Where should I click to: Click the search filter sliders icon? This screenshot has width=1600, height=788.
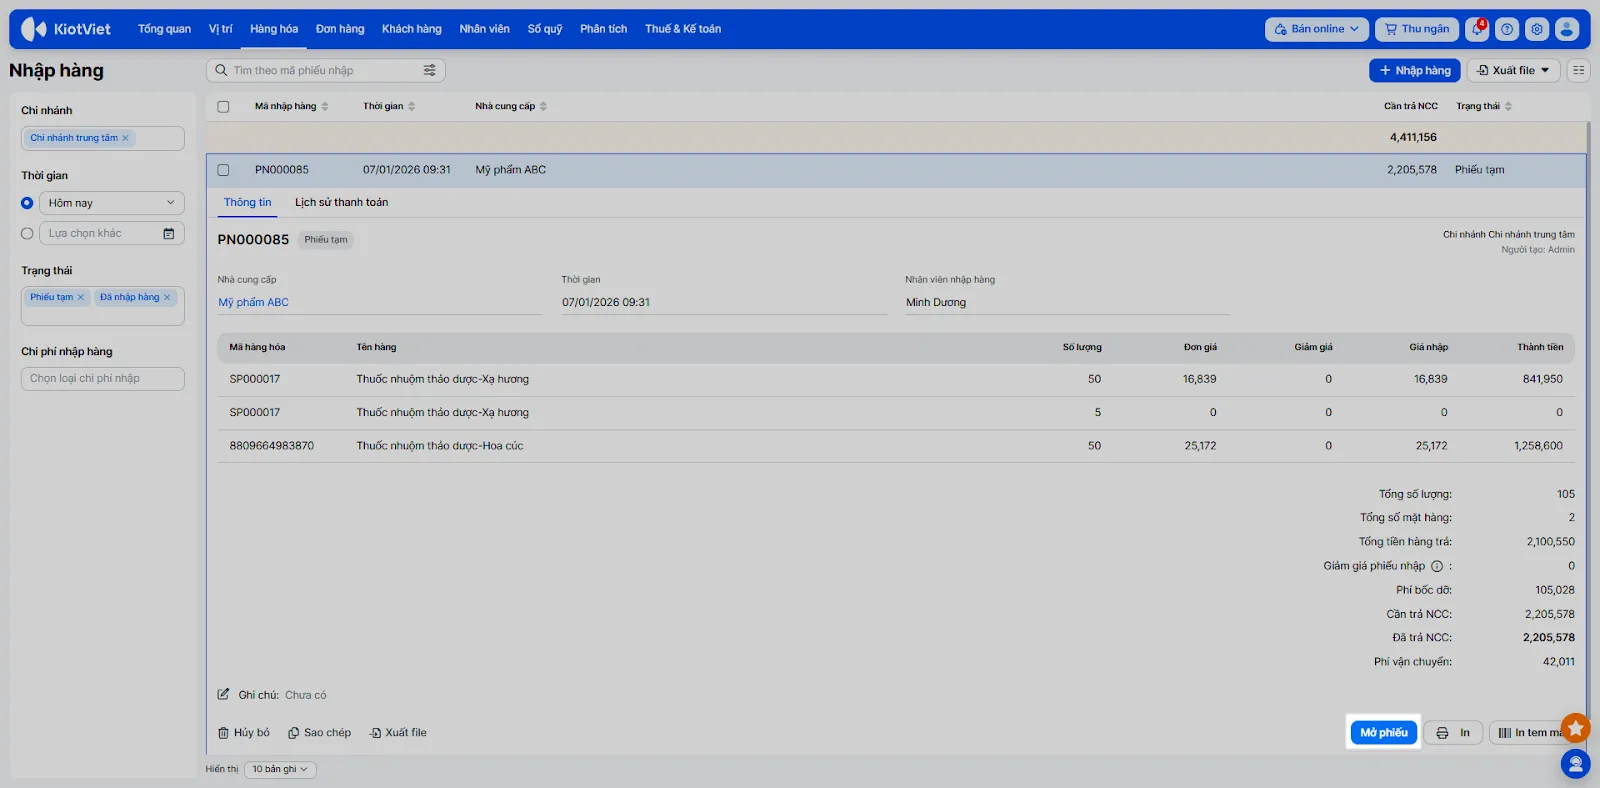(x=429, y=70)
